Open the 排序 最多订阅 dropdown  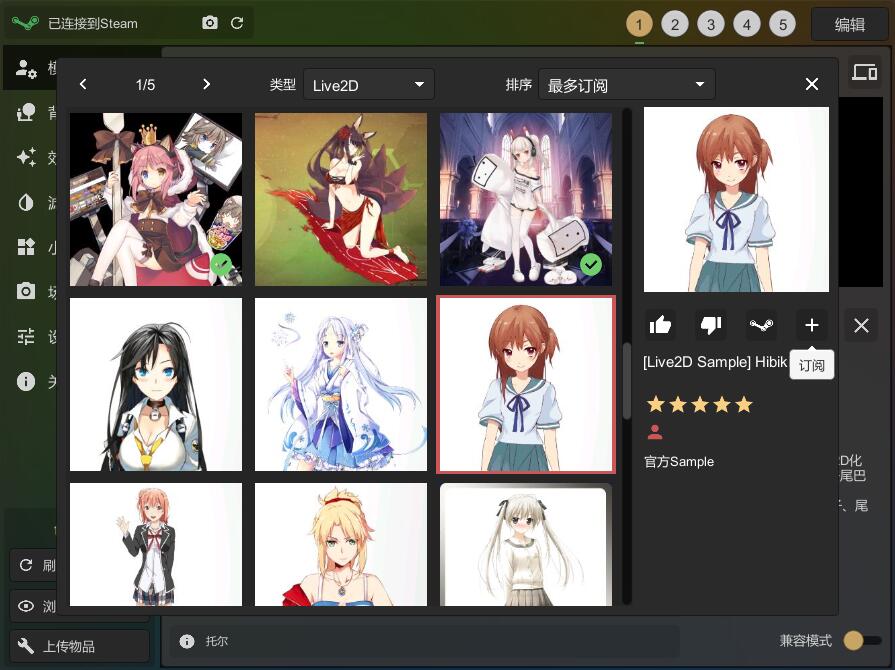point(626,85)
